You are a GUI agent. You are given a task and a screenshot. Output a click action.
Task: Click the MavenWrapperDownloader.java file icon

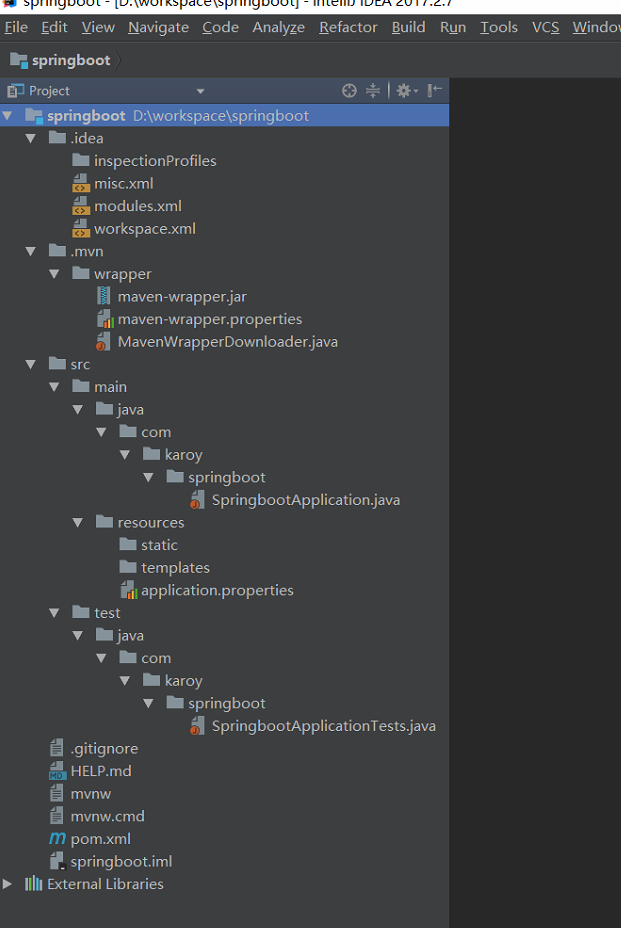click(103, 341)
